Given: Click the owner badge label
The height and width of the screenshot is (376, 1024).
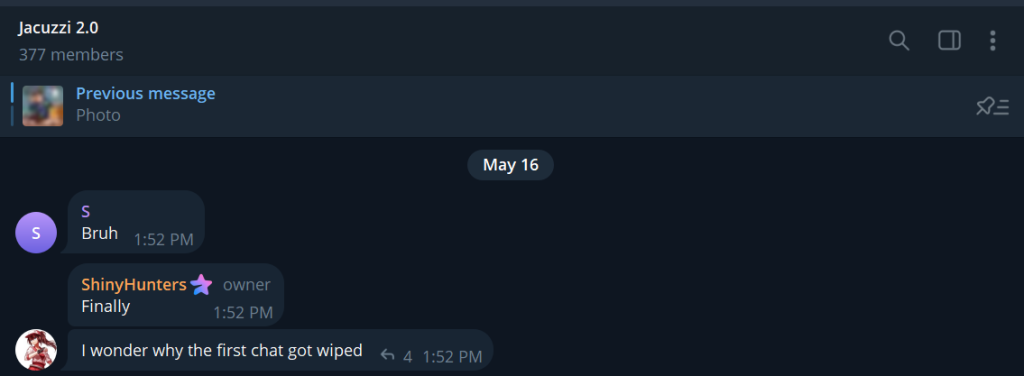Looking at the screenshot, I should (x=246, y=285).
